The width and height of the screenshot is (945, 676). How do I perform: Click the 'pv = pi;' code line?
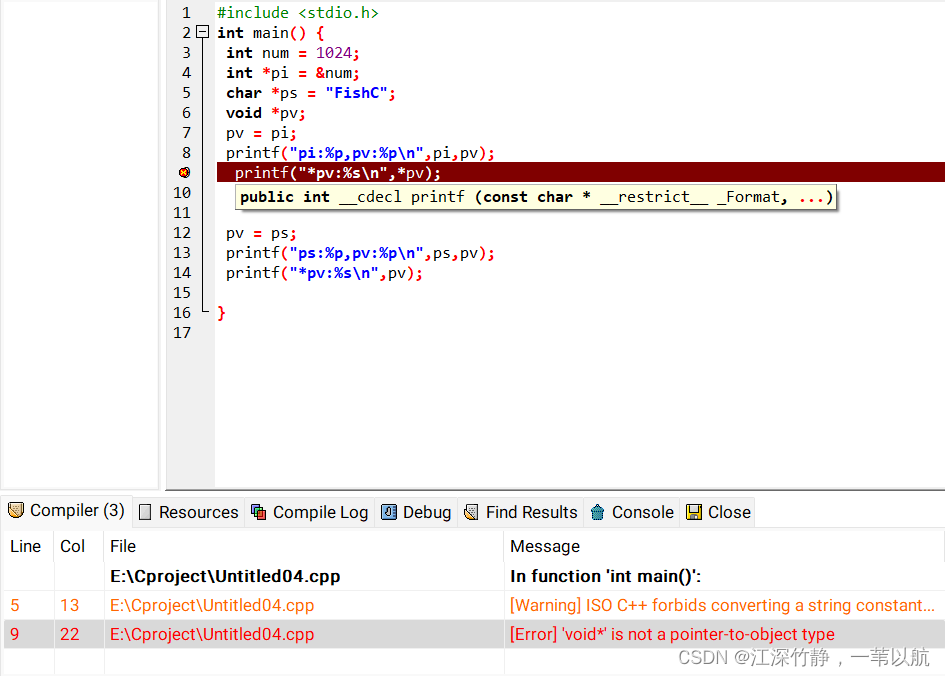[262, 133]
